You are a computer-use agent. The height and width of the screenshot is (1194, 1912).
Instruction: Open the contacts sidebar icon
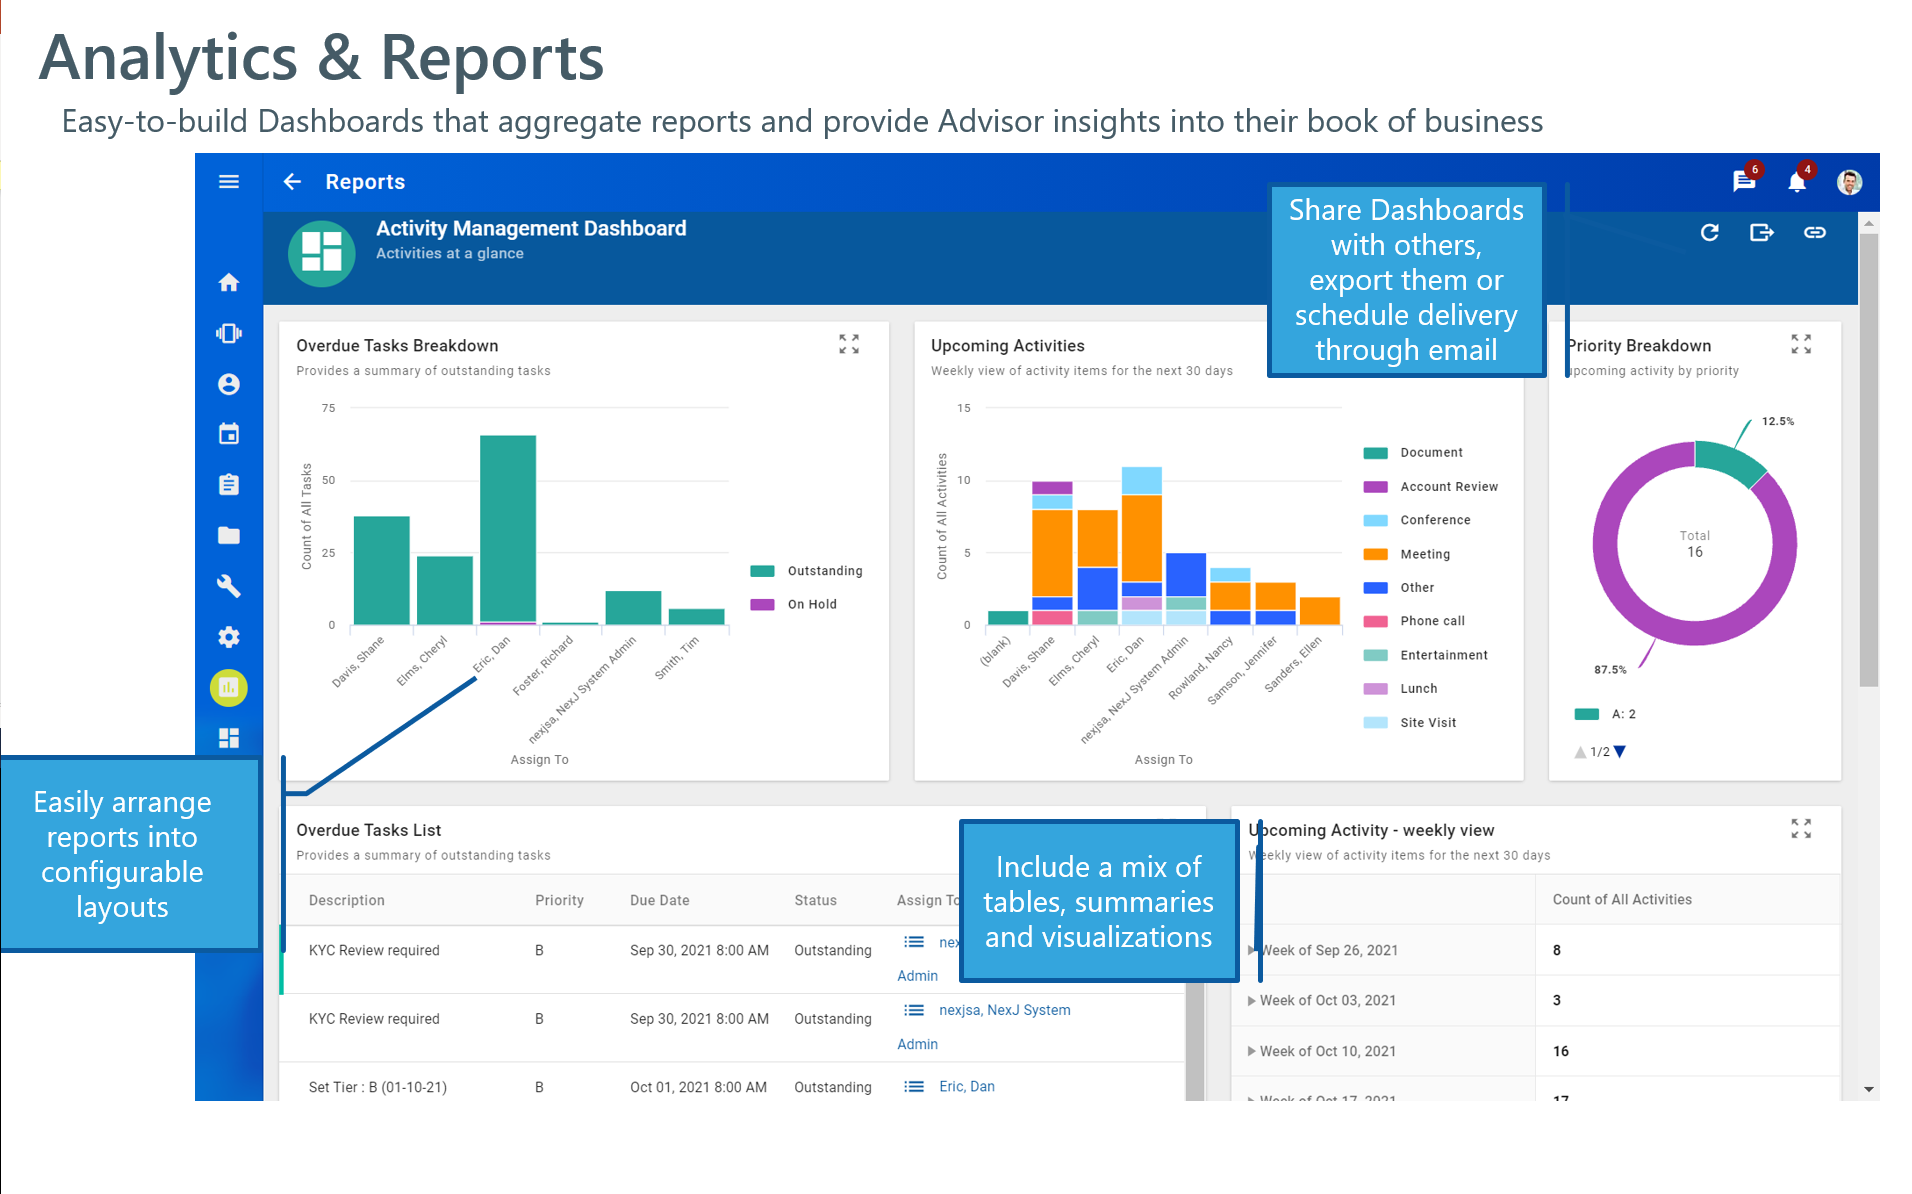tap(229, 384)
